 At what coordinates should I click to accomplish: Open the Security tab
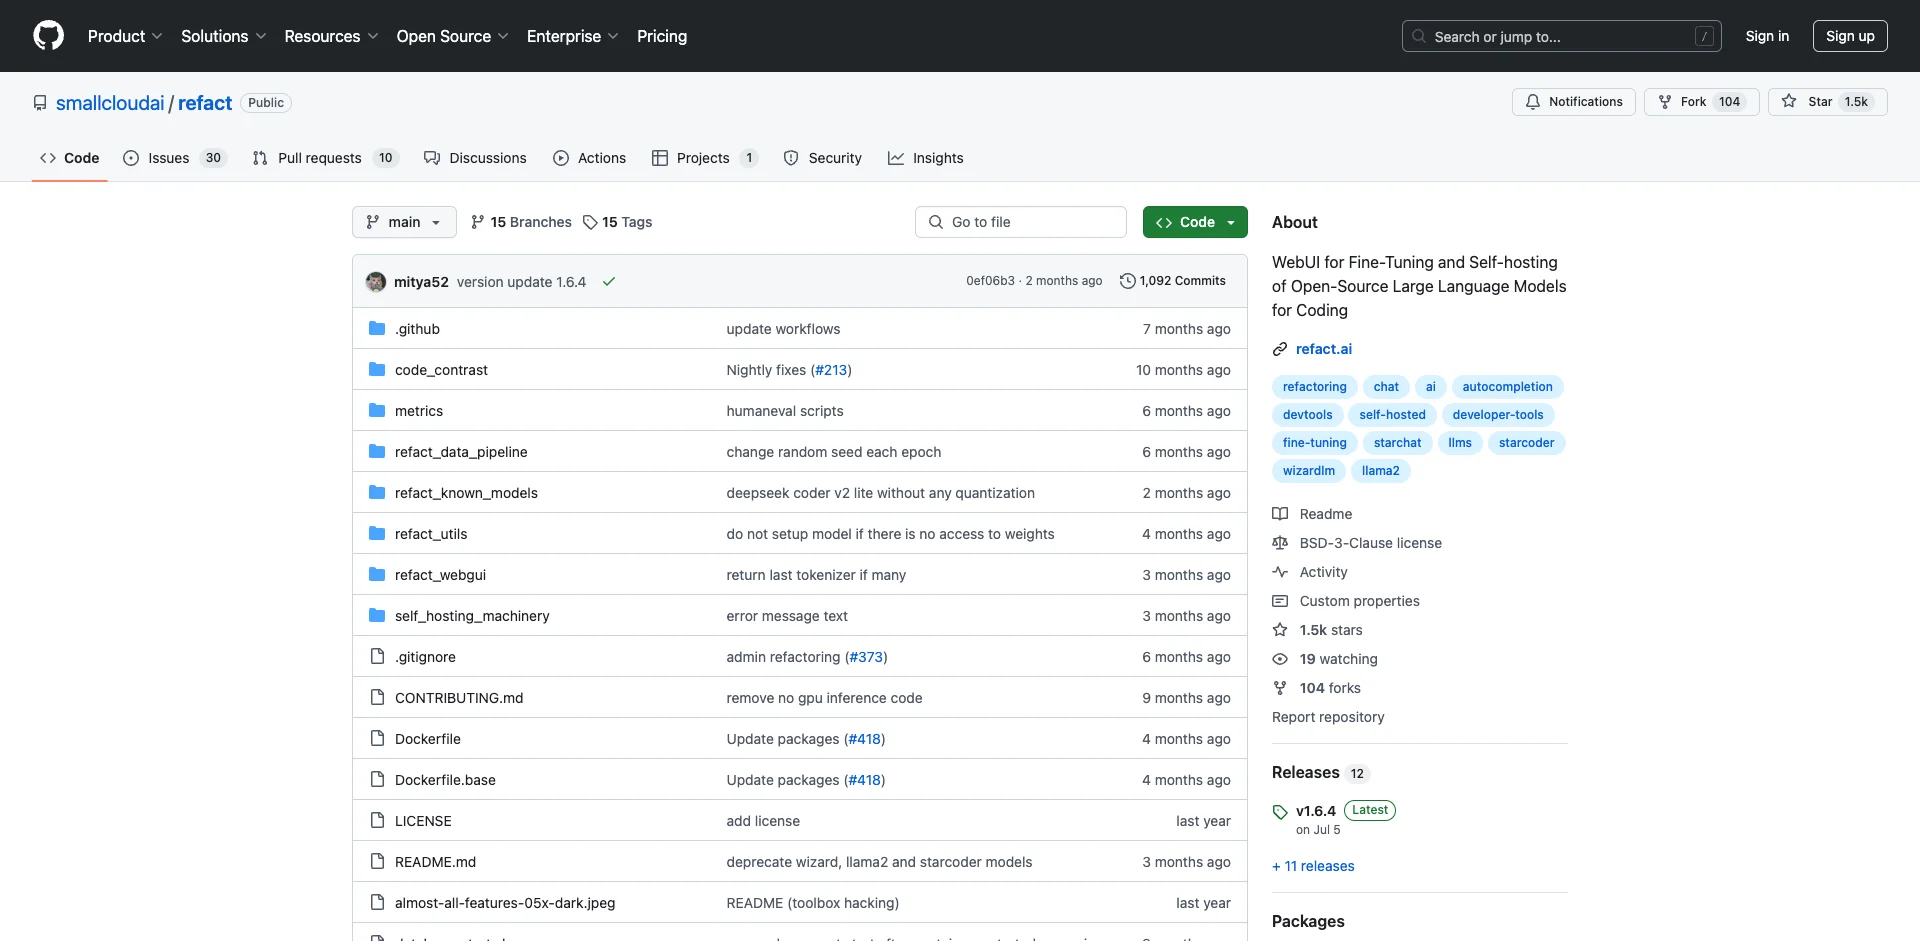click(822, 158)
